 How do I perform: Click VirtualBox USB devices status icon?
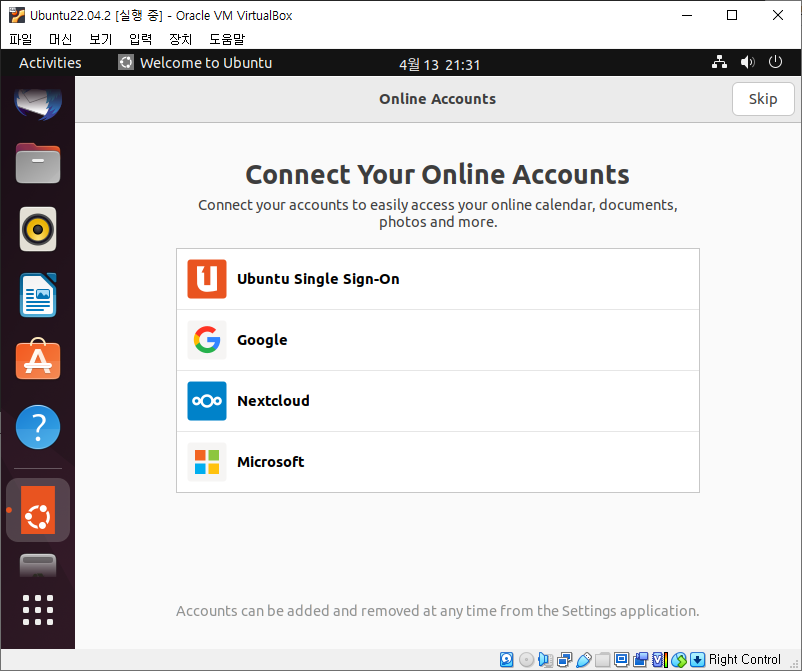pos(584,659)
